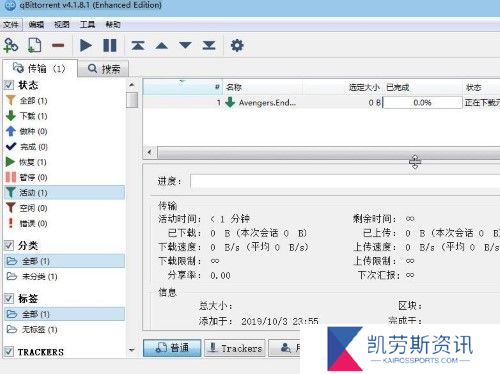This screenshot has height=374, width=500.
Task: Filter by 错误 status
Action: pos(65,223)
